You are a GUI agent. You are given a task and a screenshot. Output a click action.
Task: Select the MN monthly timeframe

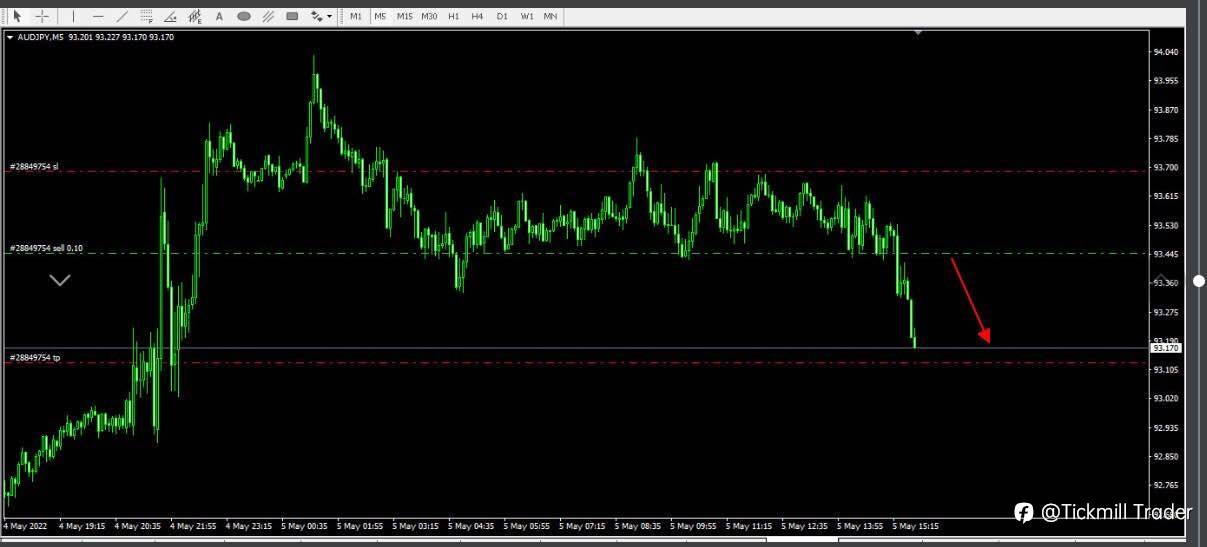click(x=550, y=16)
